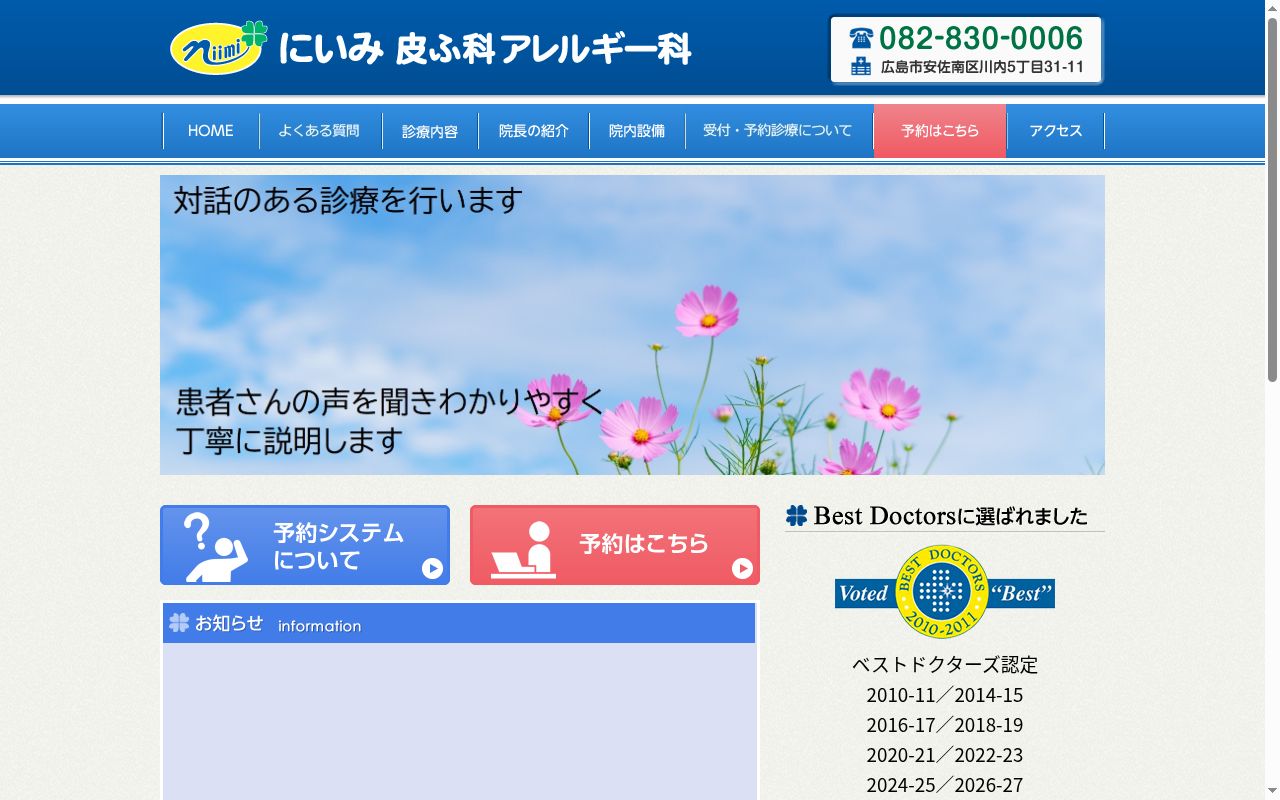This screenshot has height=800, width=1280.
Task: Click the blue 予約システムについて button
Action: [x=305, y=545]
